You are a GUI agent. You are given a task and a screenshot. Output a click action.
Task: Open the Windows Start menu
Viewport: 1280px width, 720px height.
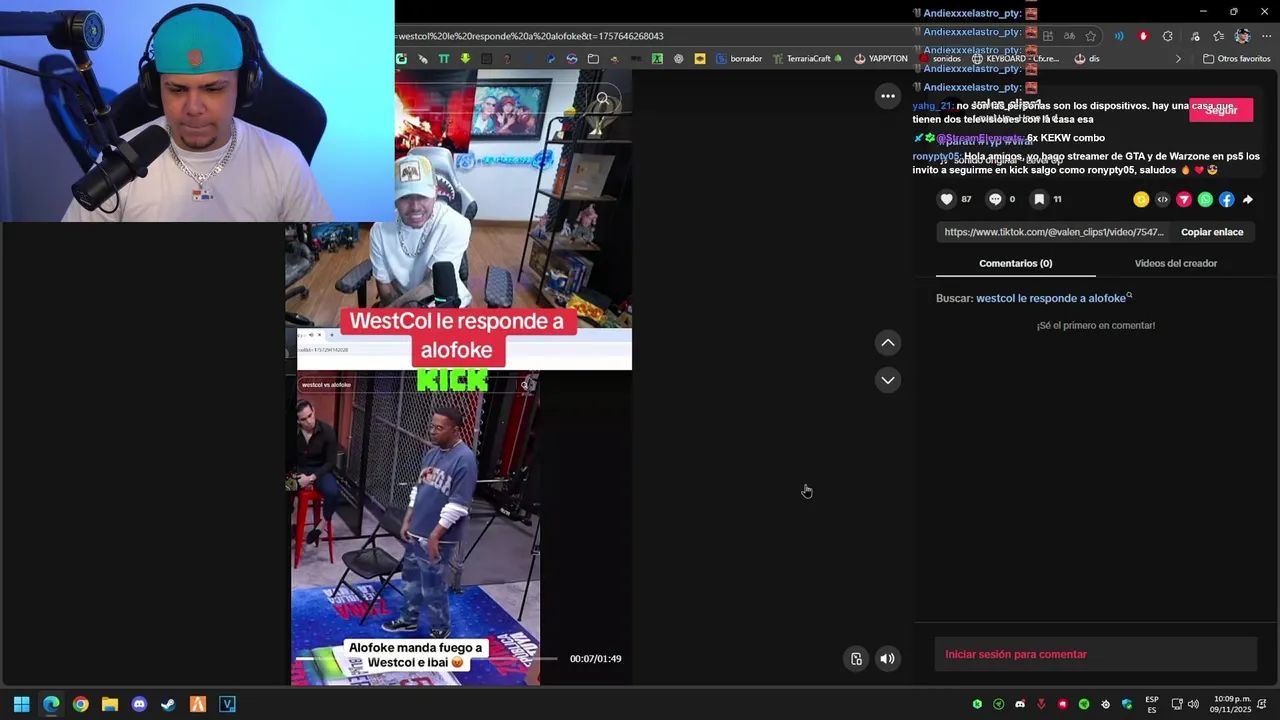tap(21, 704)
